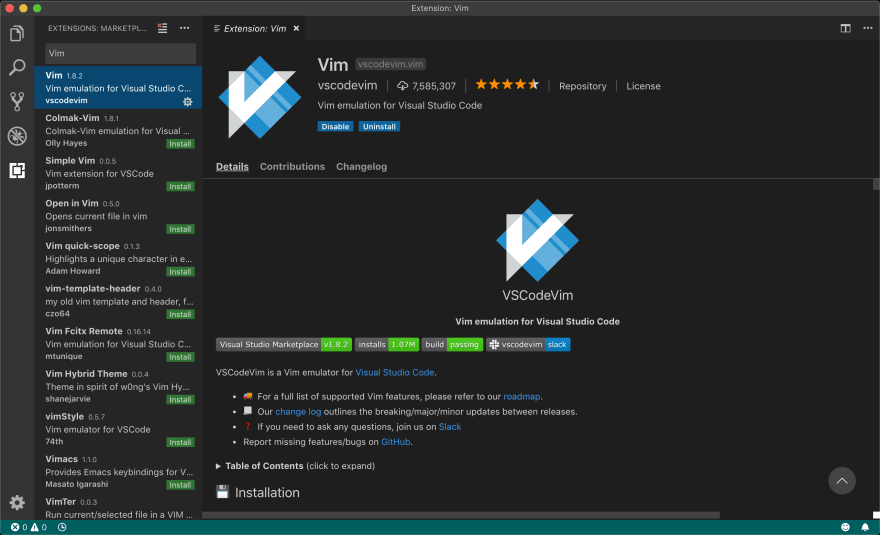Image resolution: width=880 pixels, height=535 pixels.
Task: Click the build passing badge
Action: click(x=452, y=345)
